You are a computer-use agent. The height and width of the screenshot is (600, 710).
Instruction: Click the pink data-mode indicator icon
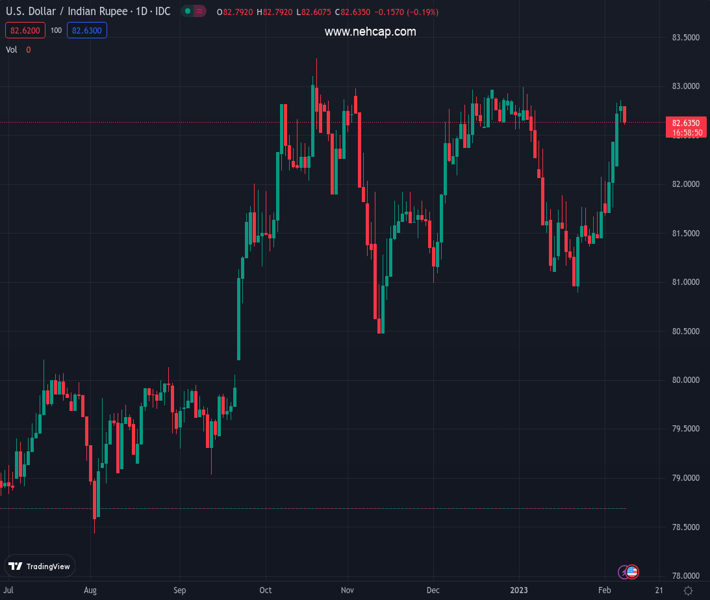pos(200,11)
